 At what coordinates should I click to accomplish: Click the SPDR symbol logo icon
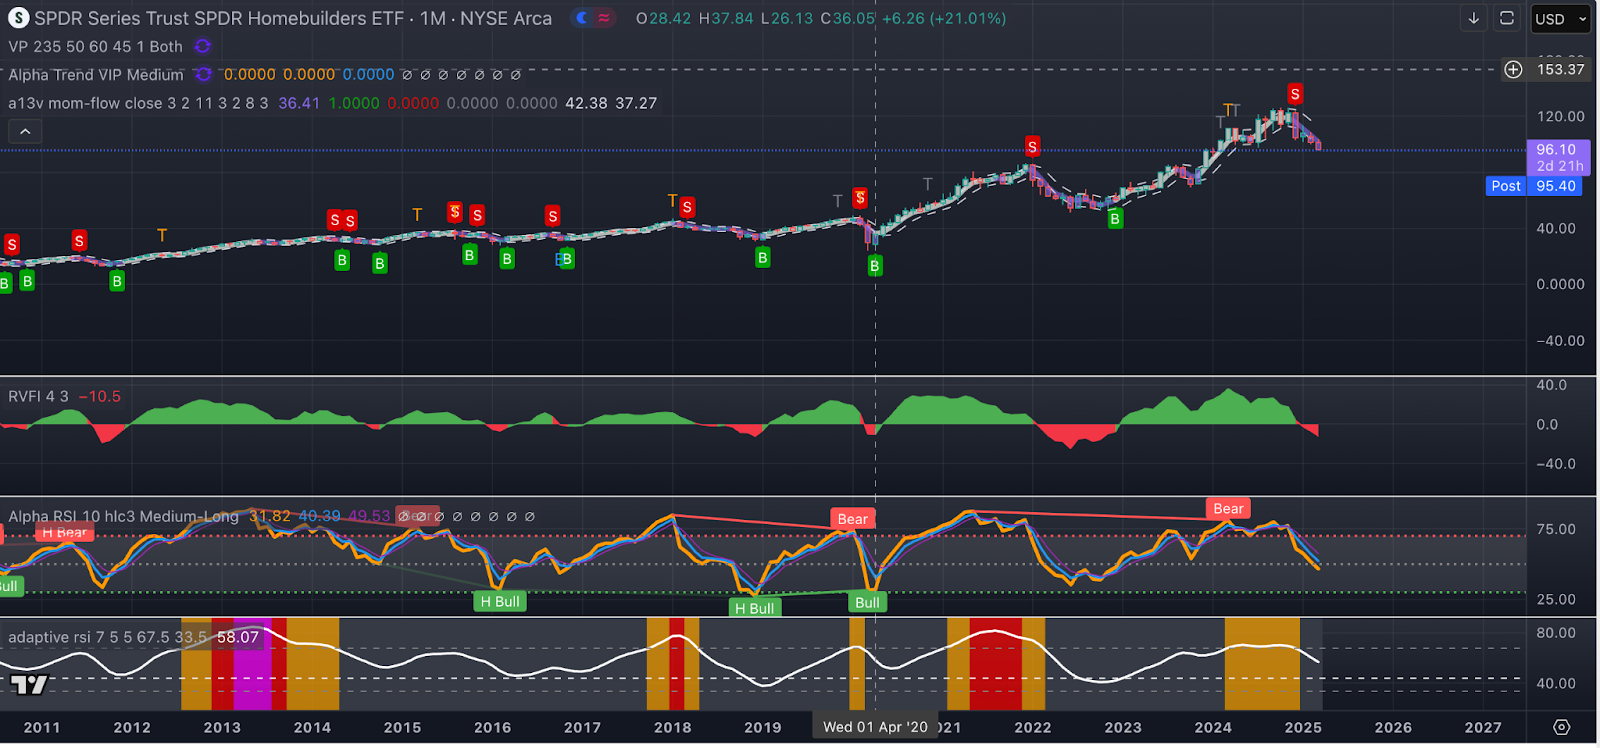pyautogui.click(x=18, y=18)
